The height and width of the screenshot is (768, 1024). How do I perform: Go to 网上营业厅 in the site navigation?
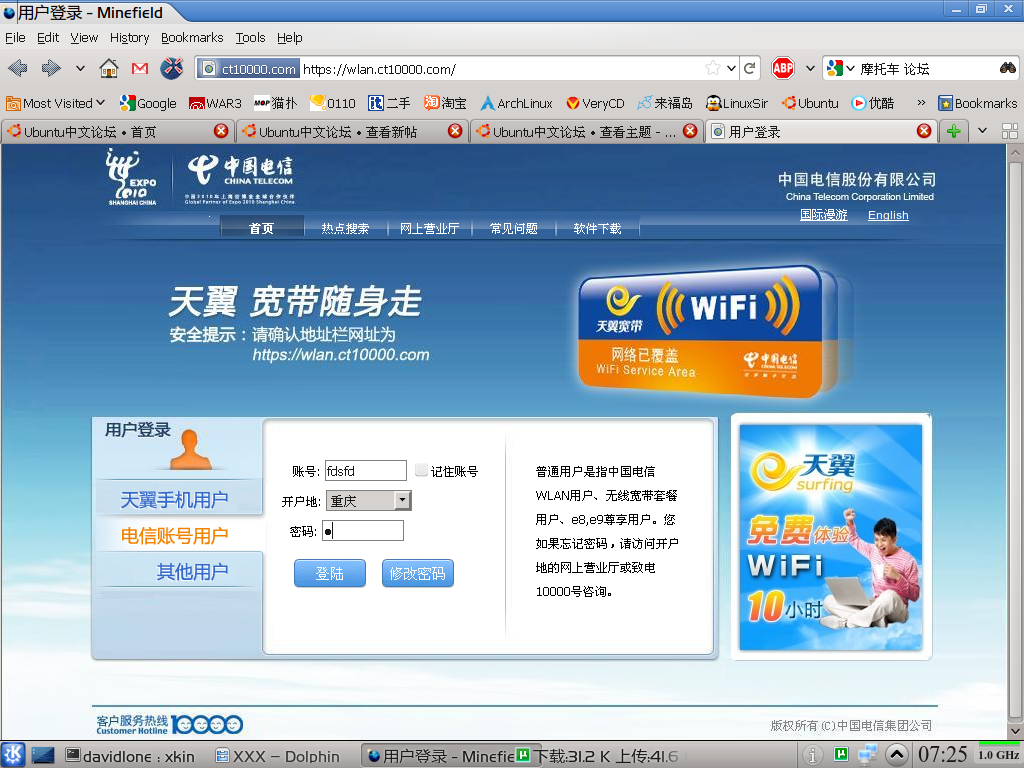click(429, 229)
